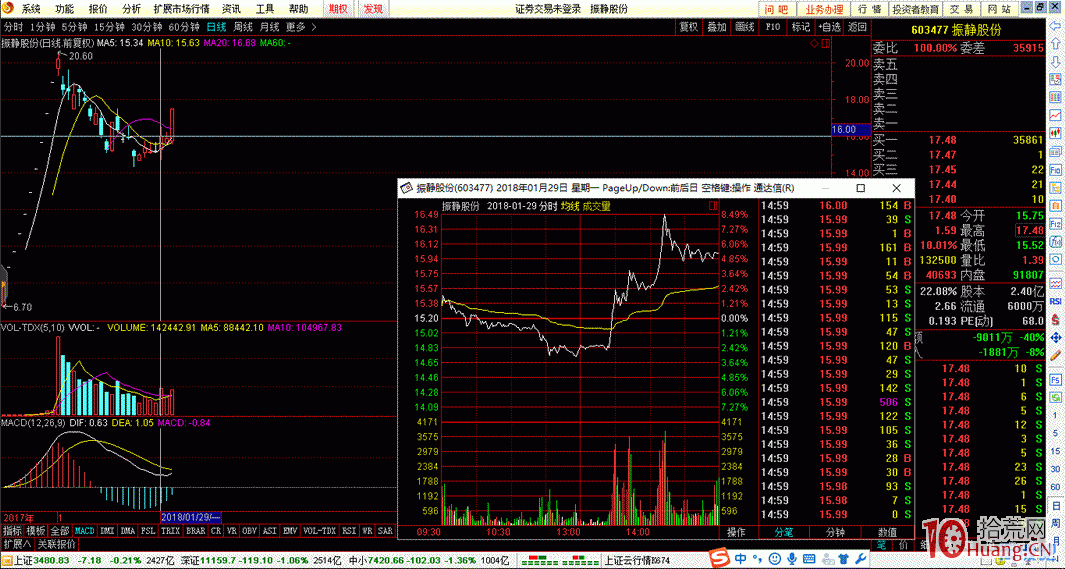Click the 603477 振静股份 stock title
Viewport: 1065px width, 569px height.
[956, 31]
